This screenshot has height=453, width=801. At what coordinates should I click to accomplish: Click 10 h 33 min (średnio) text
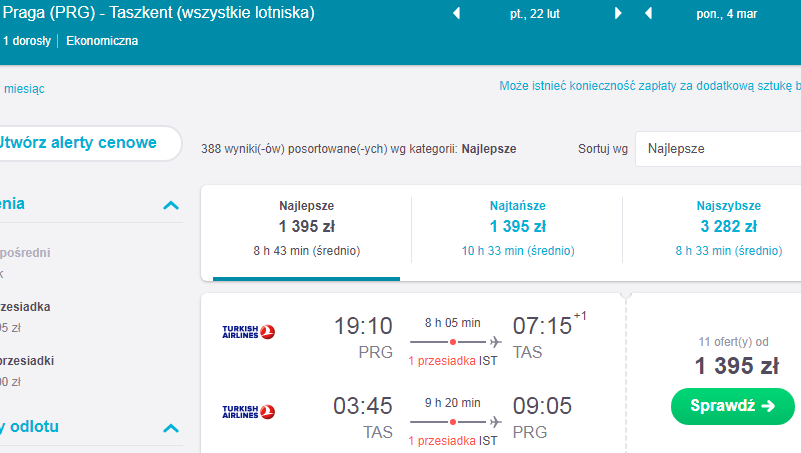518,251
